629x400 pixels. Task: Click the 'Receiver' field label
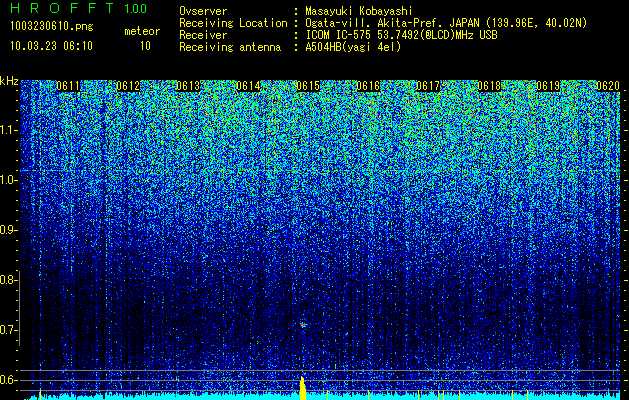(x=203, y=35)
